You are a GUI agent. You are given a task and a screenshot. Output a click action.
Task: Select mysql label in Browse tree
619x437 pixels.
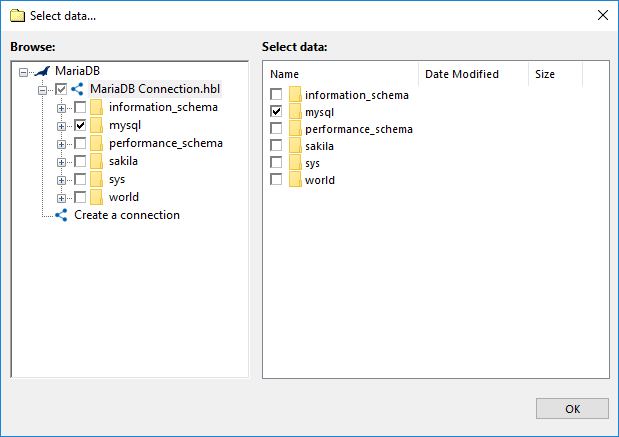[x=125, y=126]
